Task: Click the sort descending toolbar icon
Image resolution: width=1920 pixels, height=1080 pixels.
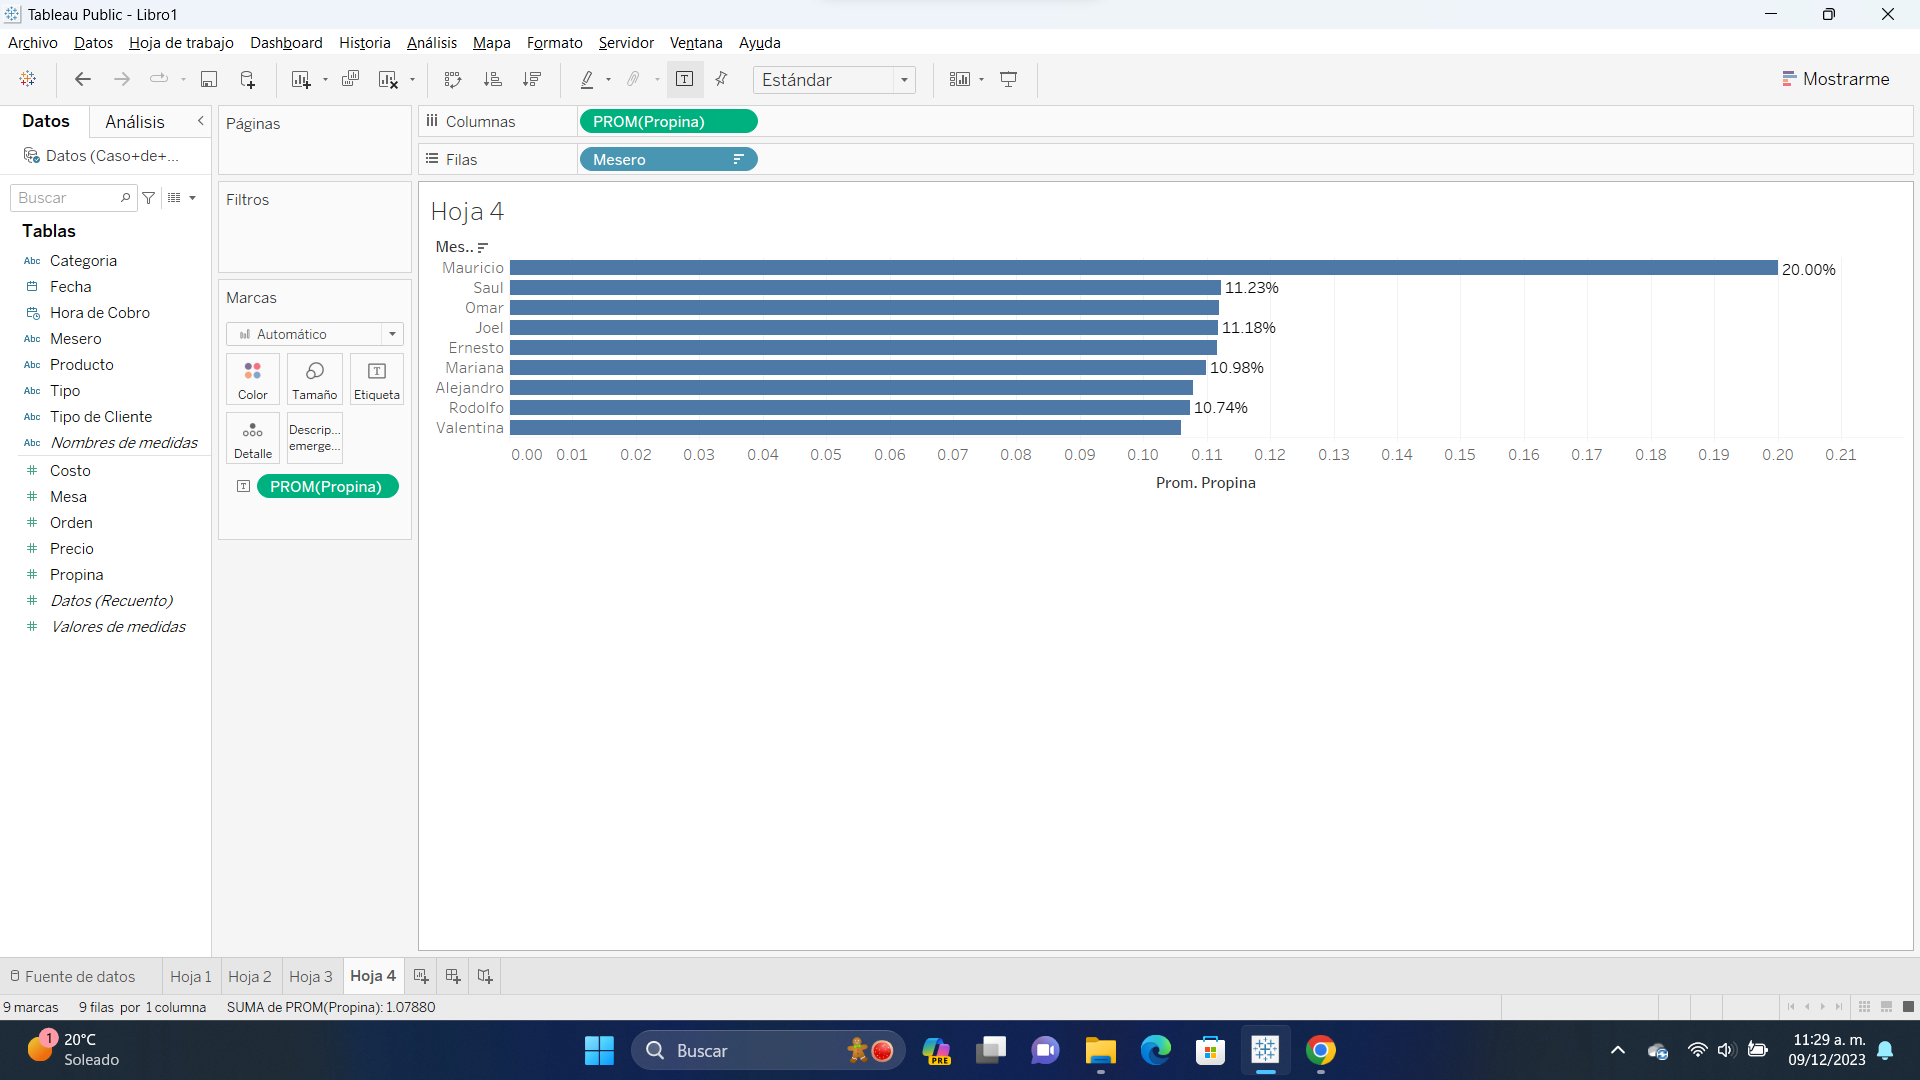Action: tap(532, 79)
